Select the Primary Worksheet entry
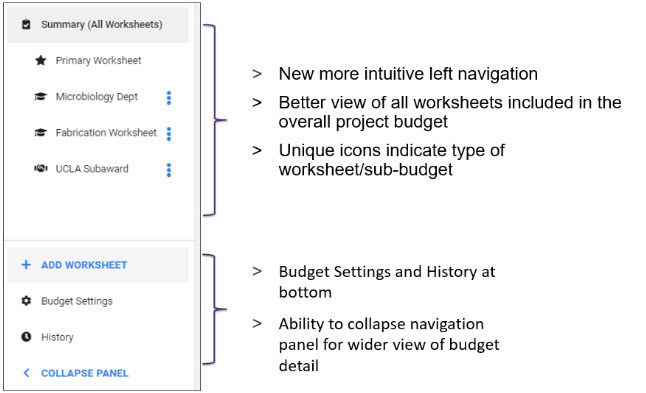The height and width of the screenshot is (393, 646). 98,61
